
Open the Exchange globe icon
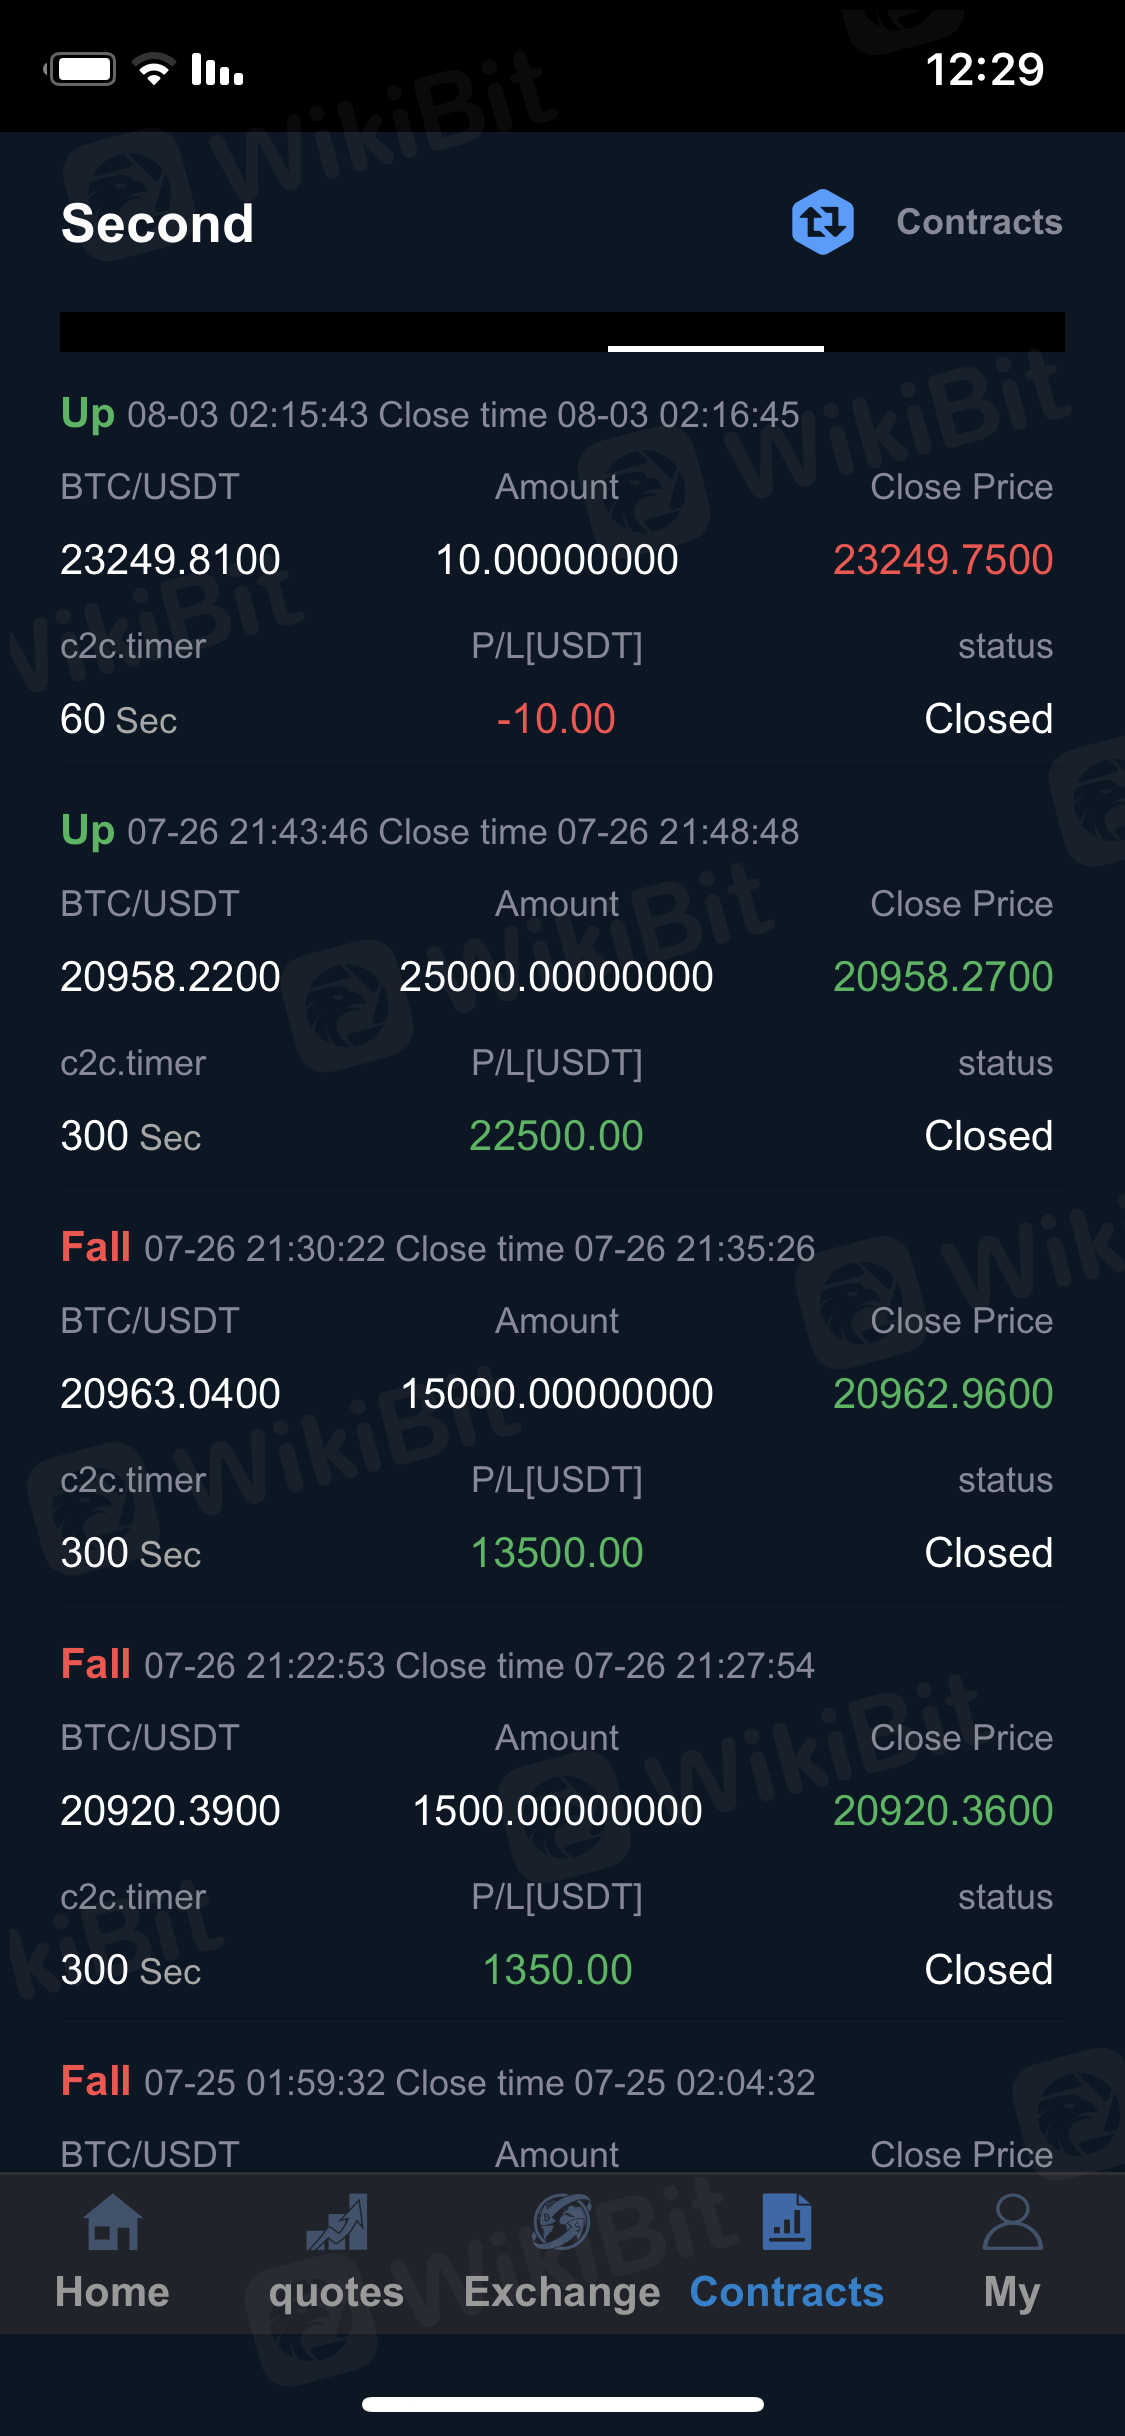coord(561,2222)
